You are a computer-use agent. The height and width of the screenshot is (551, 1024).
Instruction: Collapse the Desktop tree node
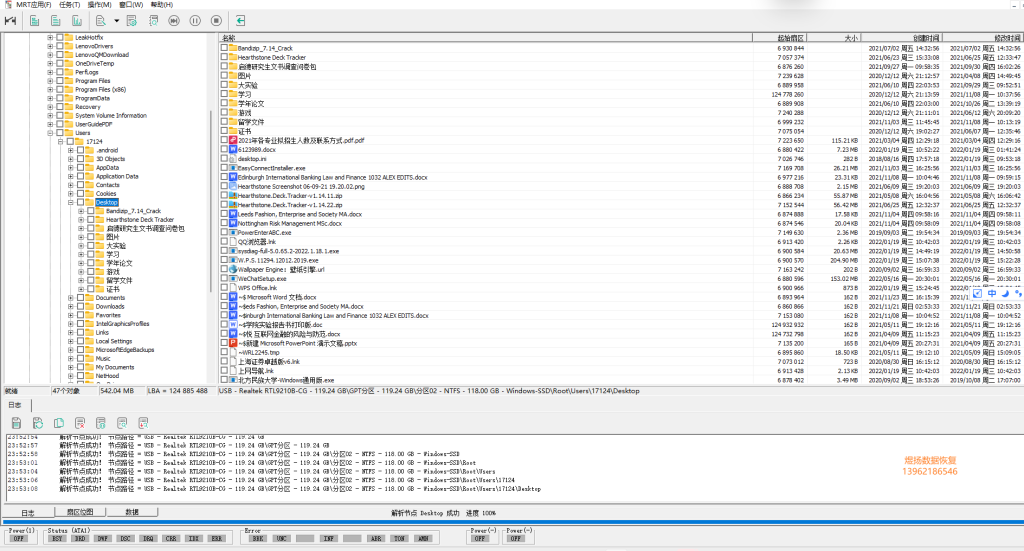(71, 202)
